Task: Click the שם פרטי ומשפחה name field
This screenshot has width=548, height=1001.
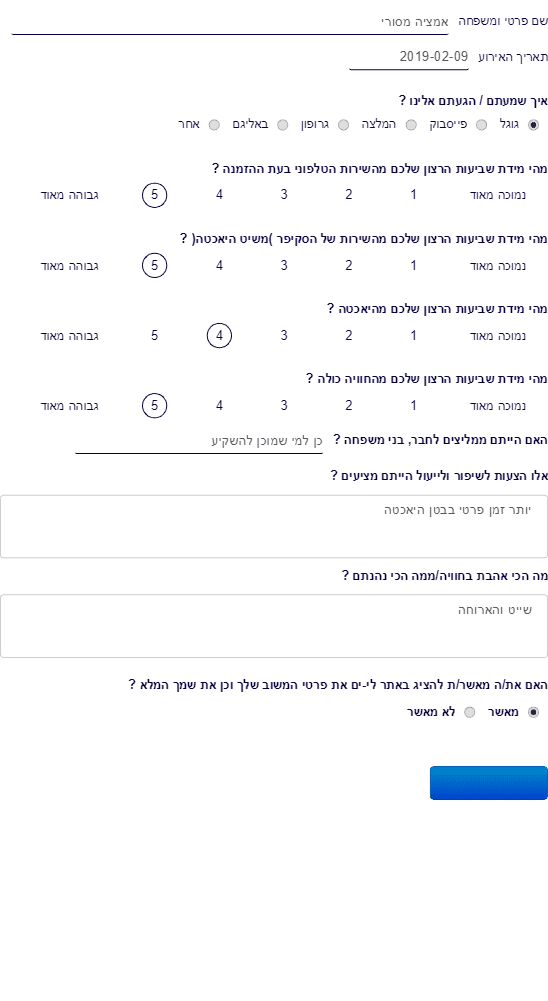Action: pyautogui.click(x=230, y=22)
